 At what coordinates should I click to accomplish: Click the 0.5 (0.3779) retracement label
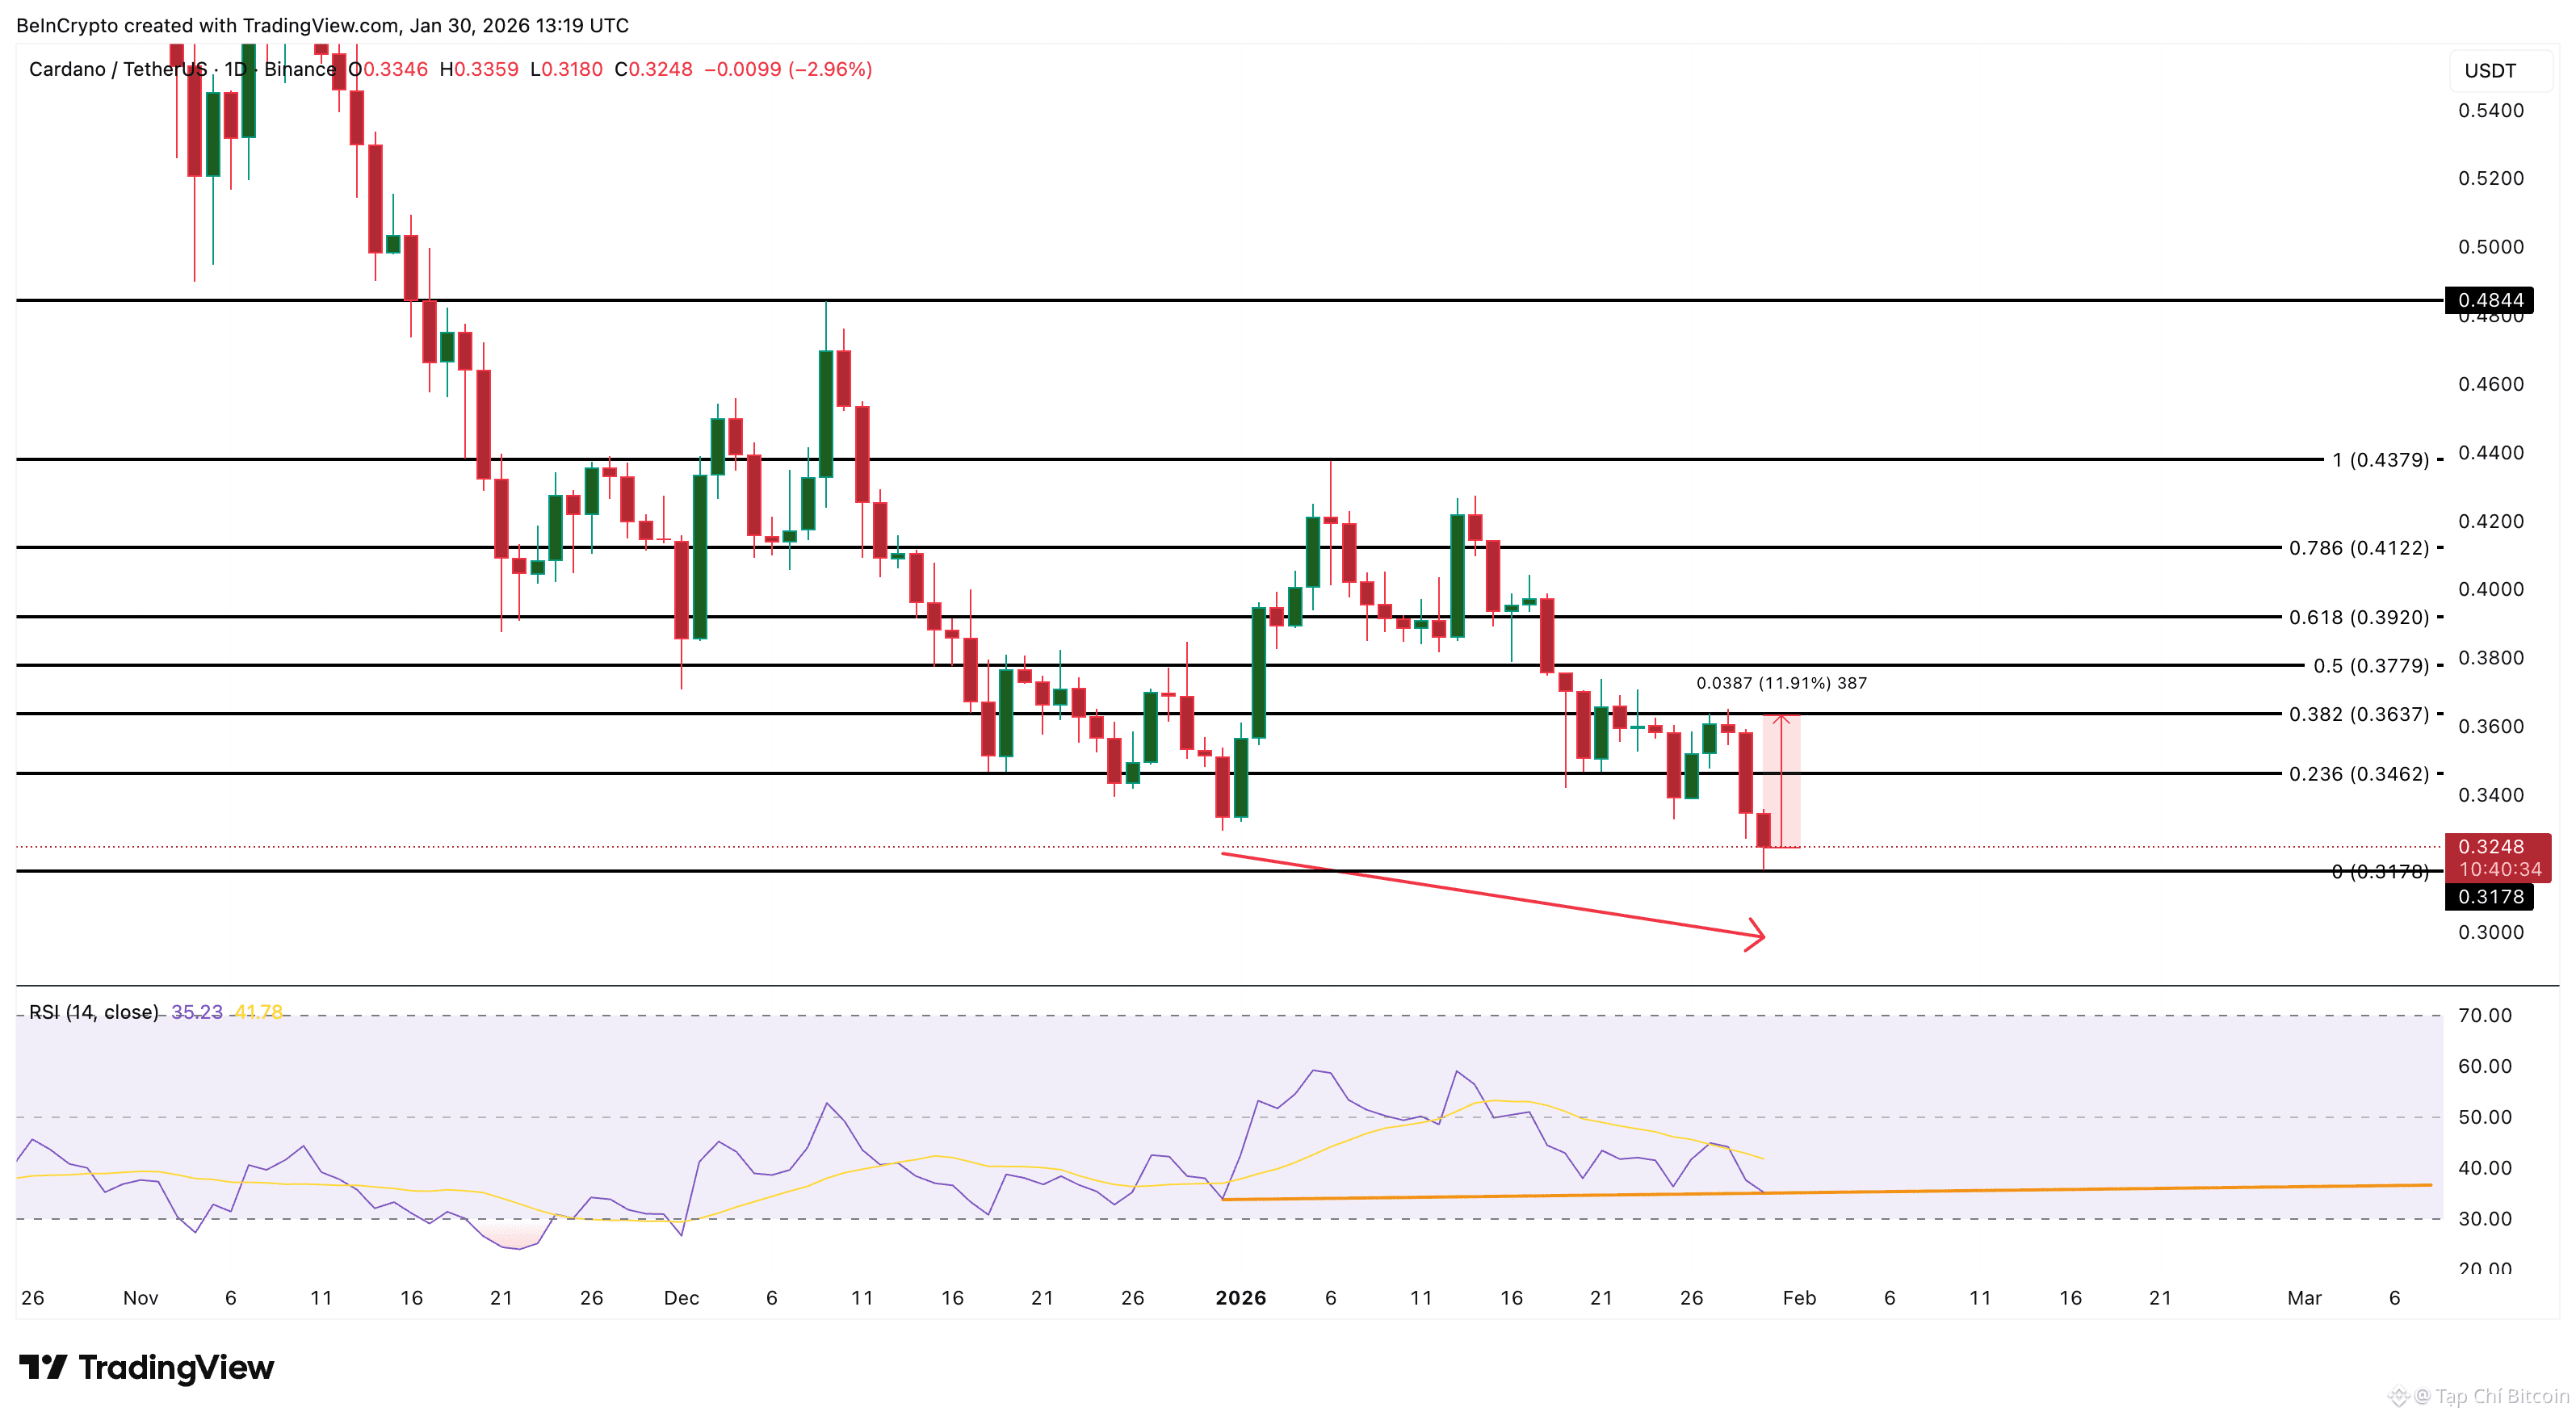point(2370,666)
